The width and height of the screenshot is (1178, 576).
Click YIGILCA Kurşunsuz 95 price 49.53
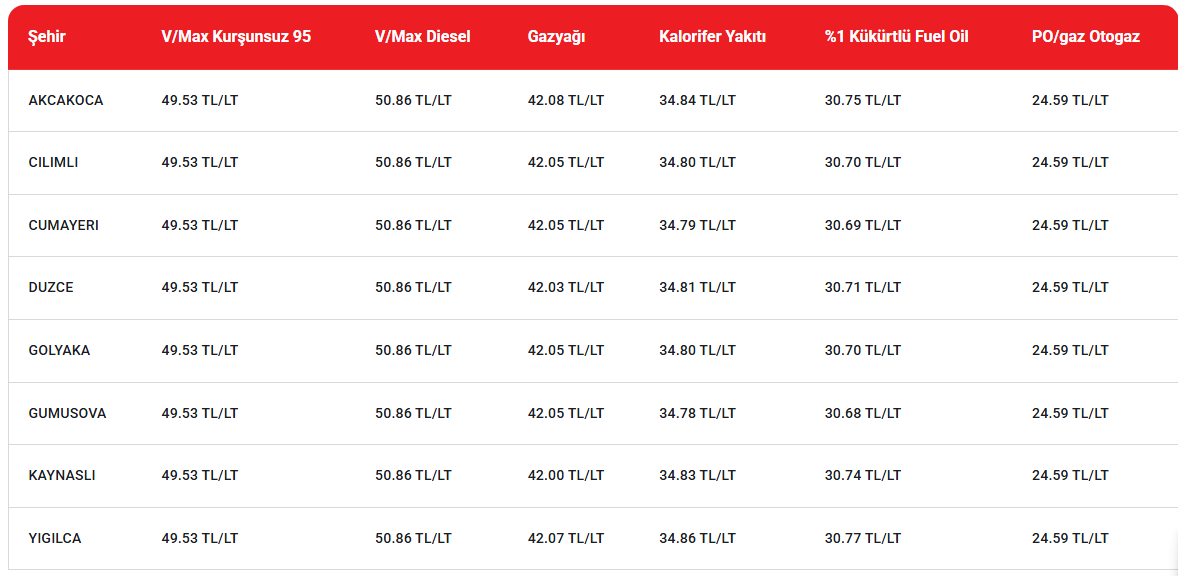pos(199,539)
